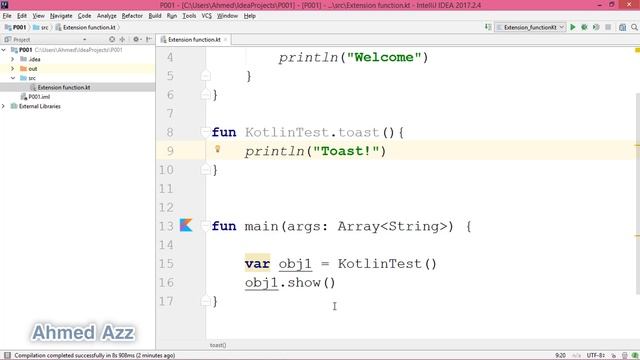Open run configuration dropdown Extension_functionKt

pos(530,27)
